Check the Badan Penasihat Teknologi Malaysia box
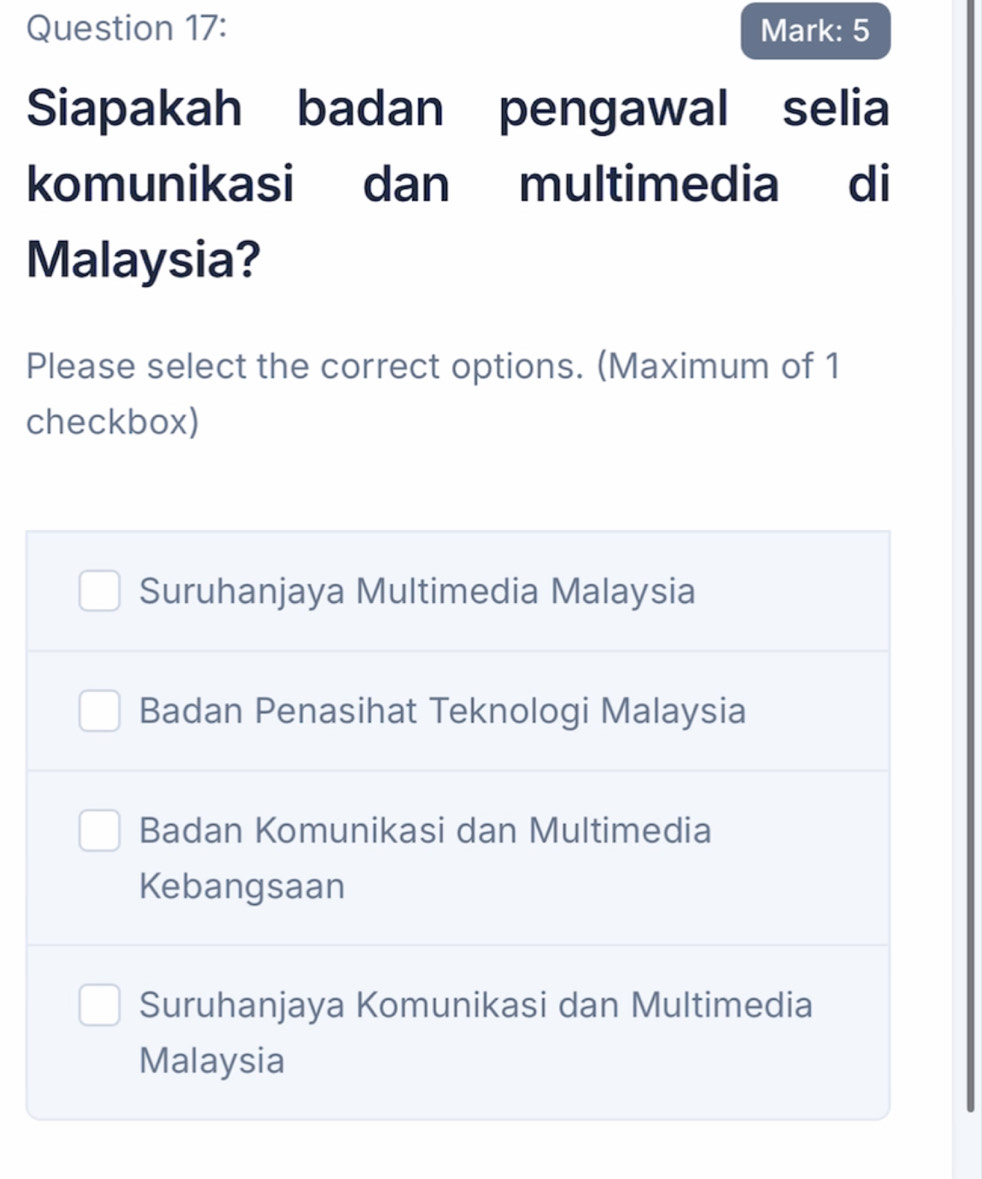This screenshot has height=1179, width=982. 100,712
